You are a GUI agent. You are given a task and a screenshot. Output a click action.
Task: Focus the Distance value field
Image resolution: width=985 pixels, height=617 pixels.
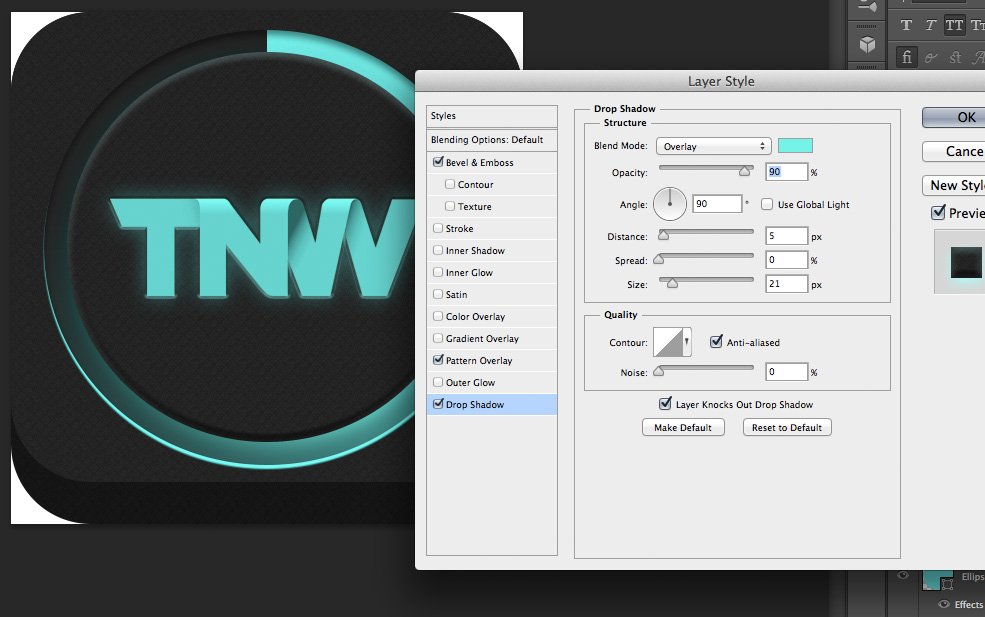pyautogui.click(x=786, y=236)
